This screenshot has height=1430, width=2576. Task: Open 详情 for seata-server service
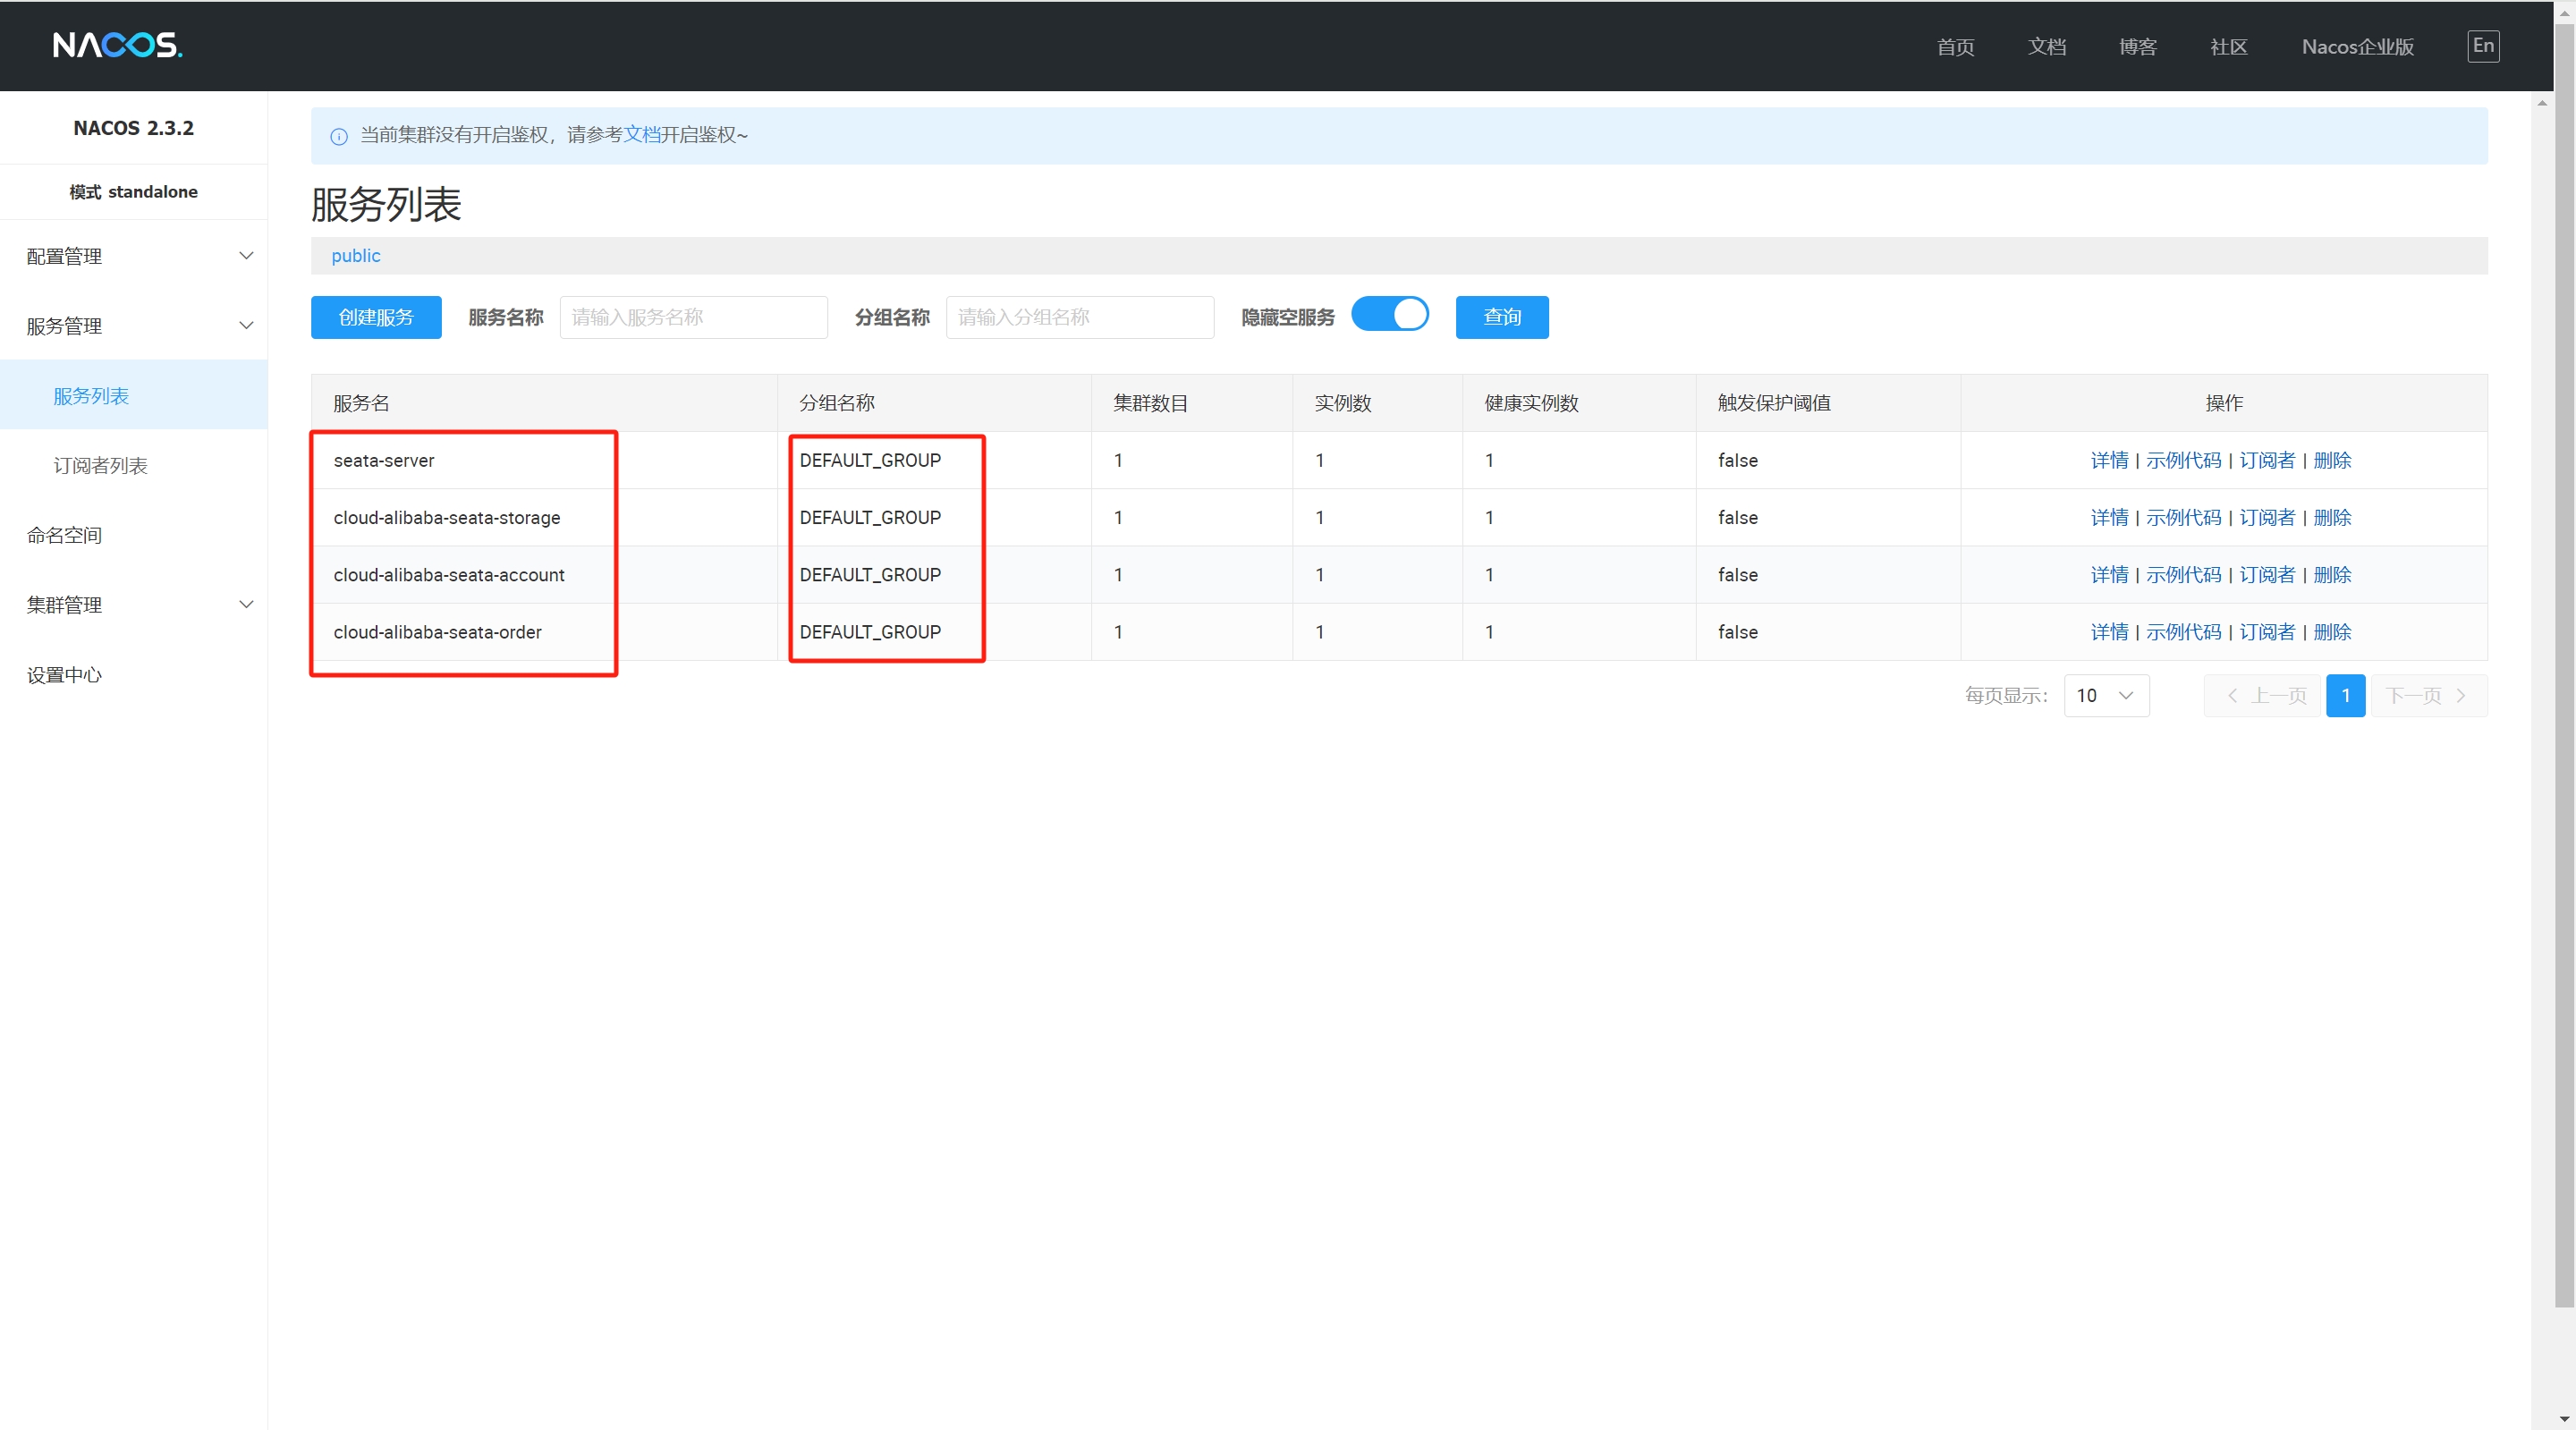2108,460
